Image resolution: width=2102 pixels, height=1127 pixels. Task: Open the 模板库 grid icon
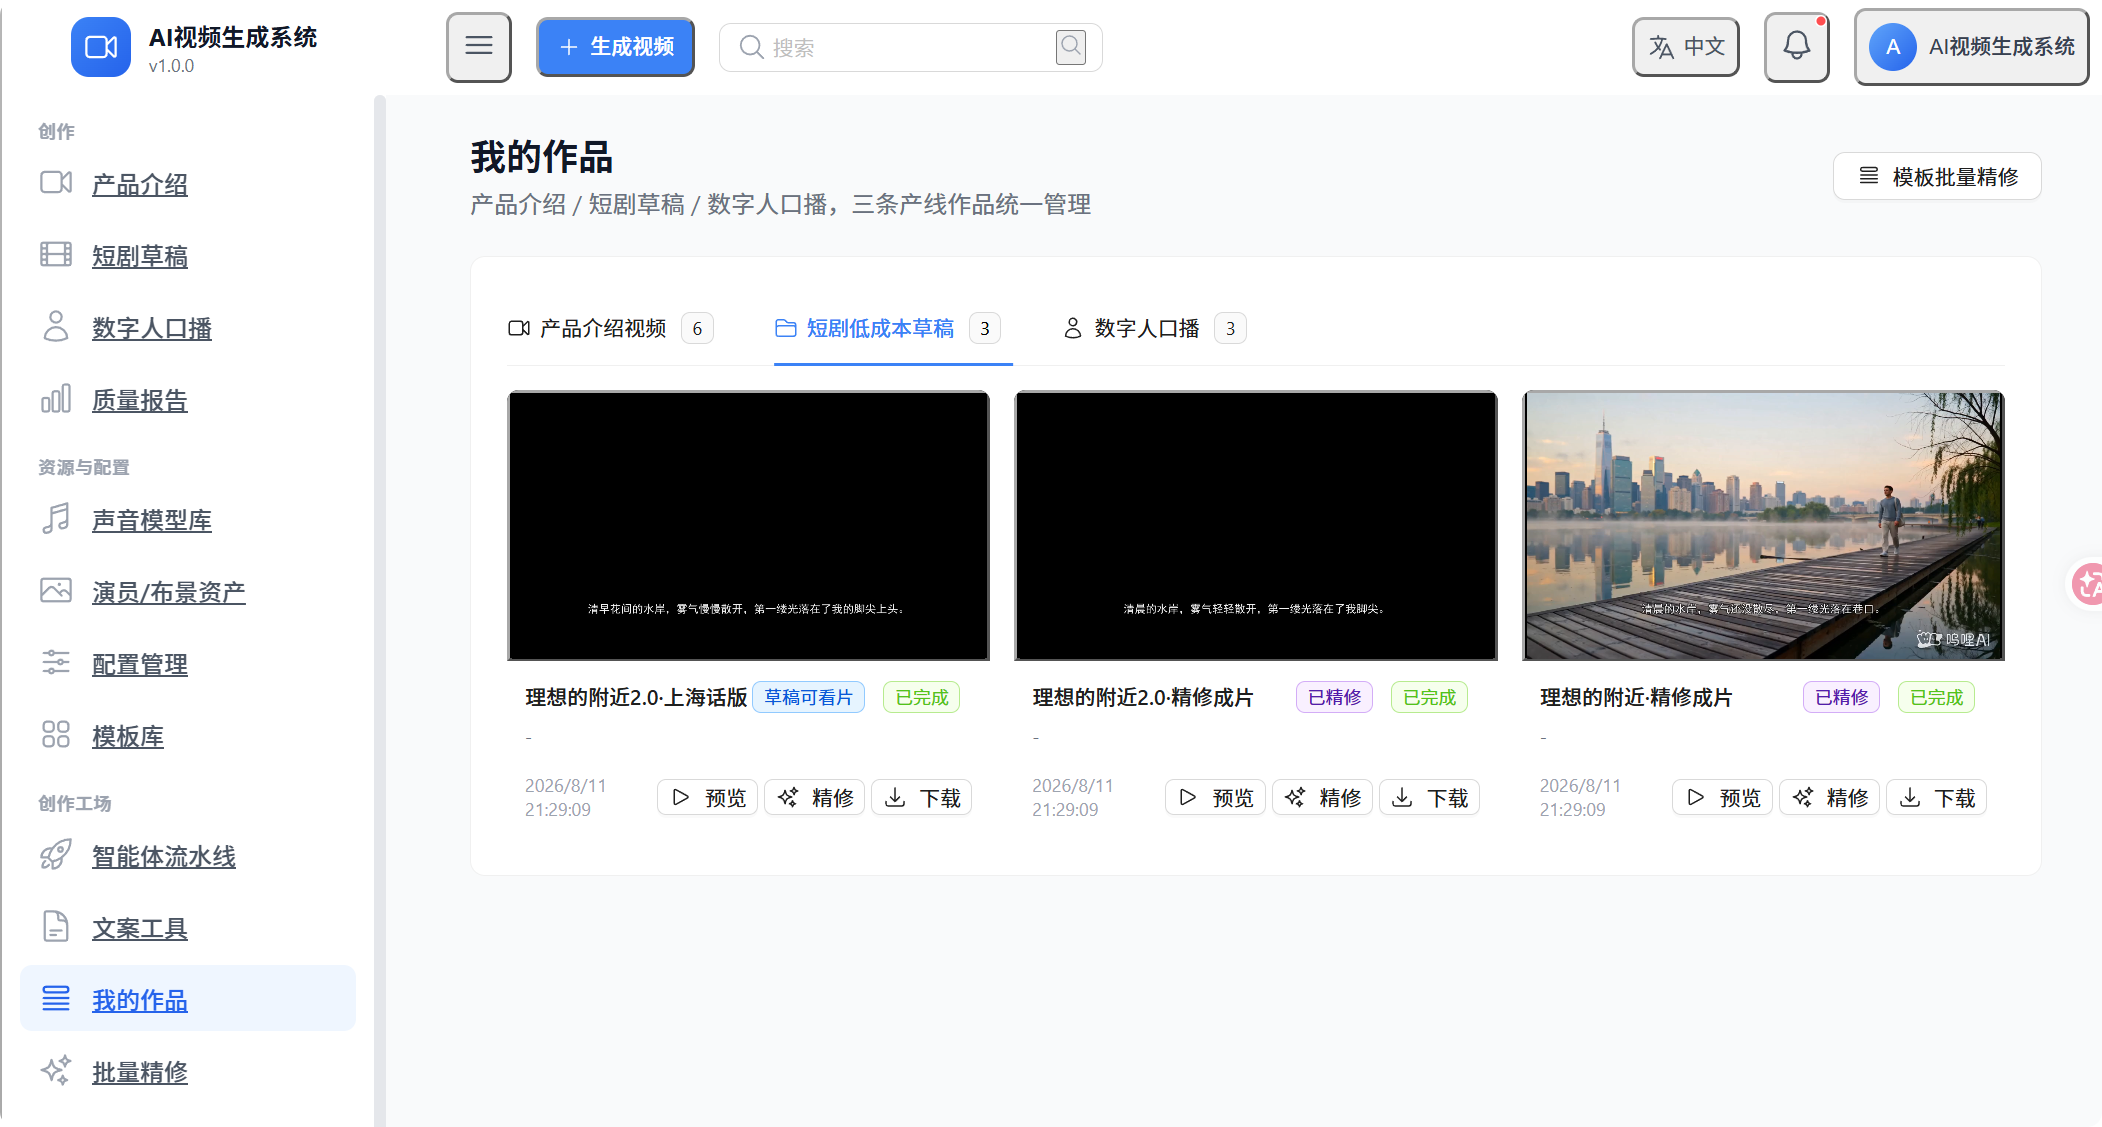click(56, 735)
